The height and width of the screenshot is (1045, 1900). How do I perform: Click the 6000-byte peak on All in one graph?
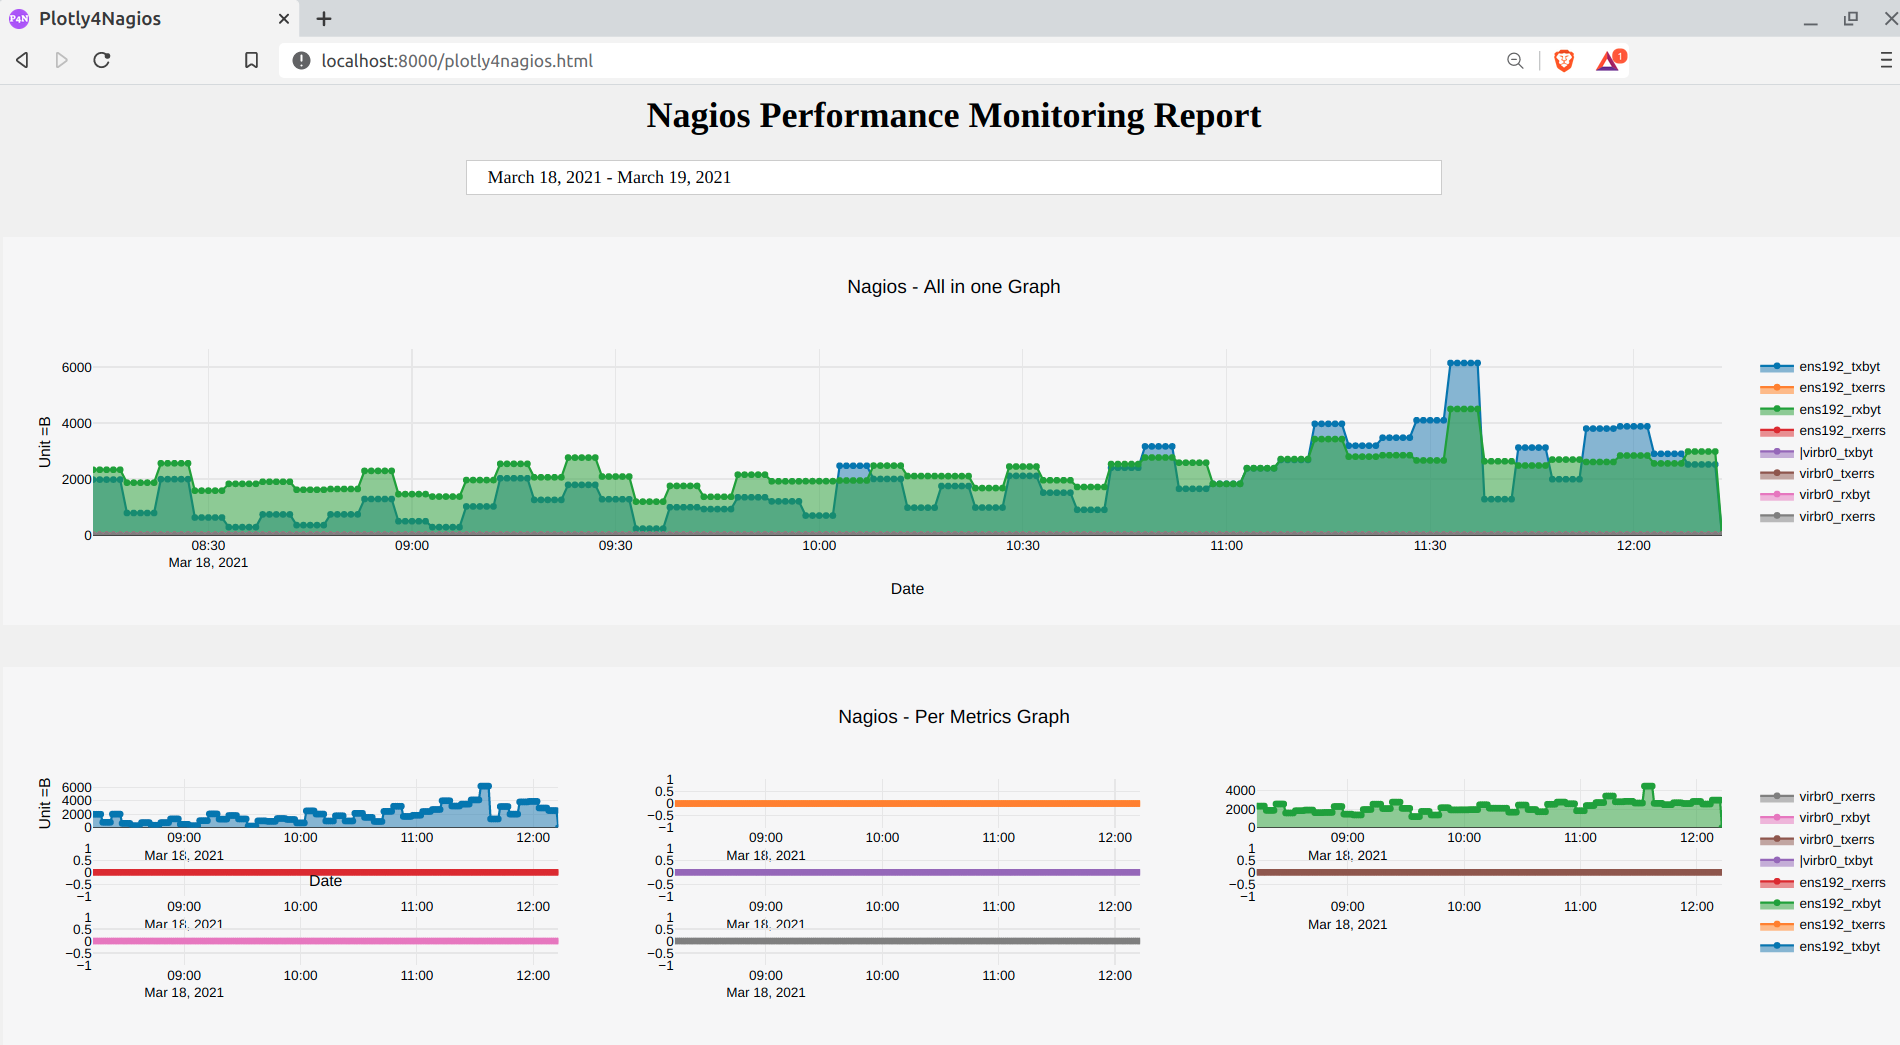[1464, 363]
